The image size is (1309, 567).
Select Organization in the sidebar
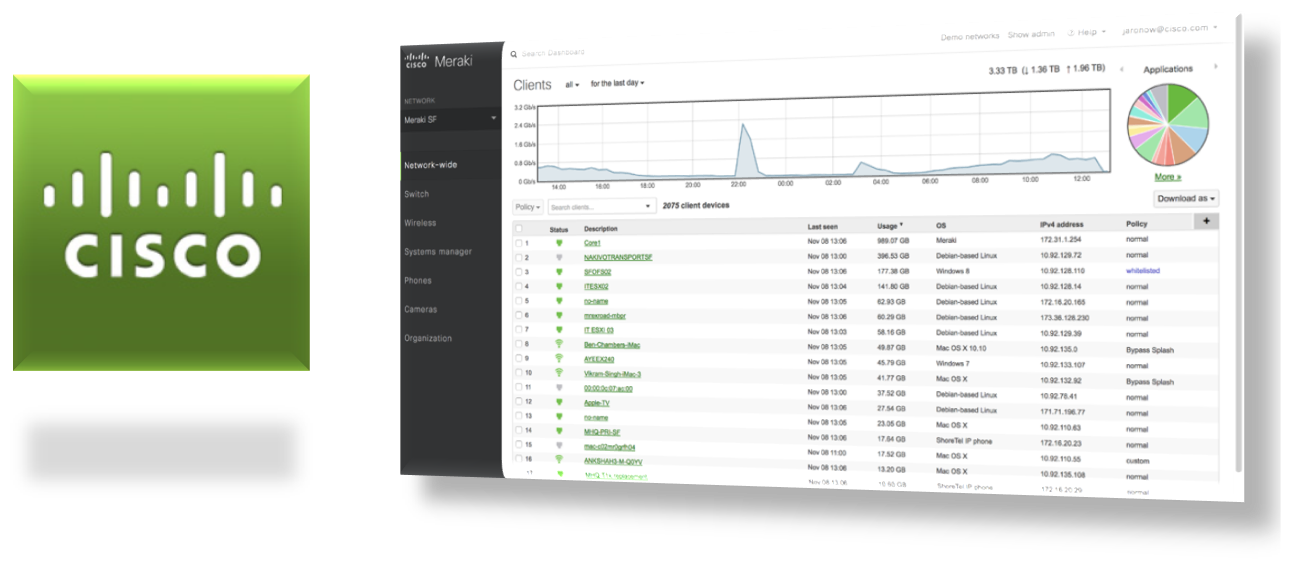(x=428, y=338)
